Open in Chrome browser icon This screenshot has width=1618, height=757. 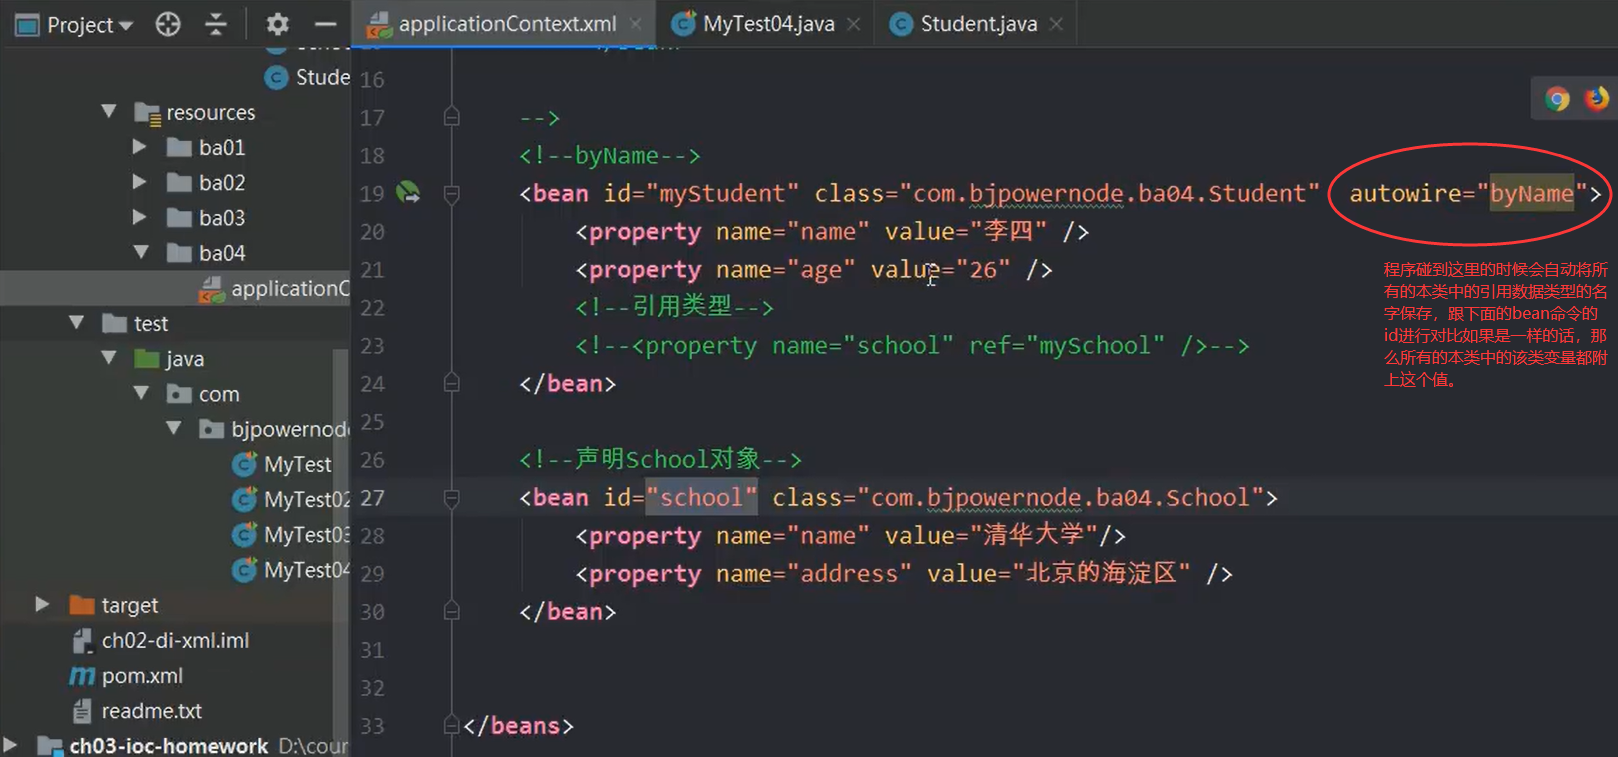(1557, 99)
